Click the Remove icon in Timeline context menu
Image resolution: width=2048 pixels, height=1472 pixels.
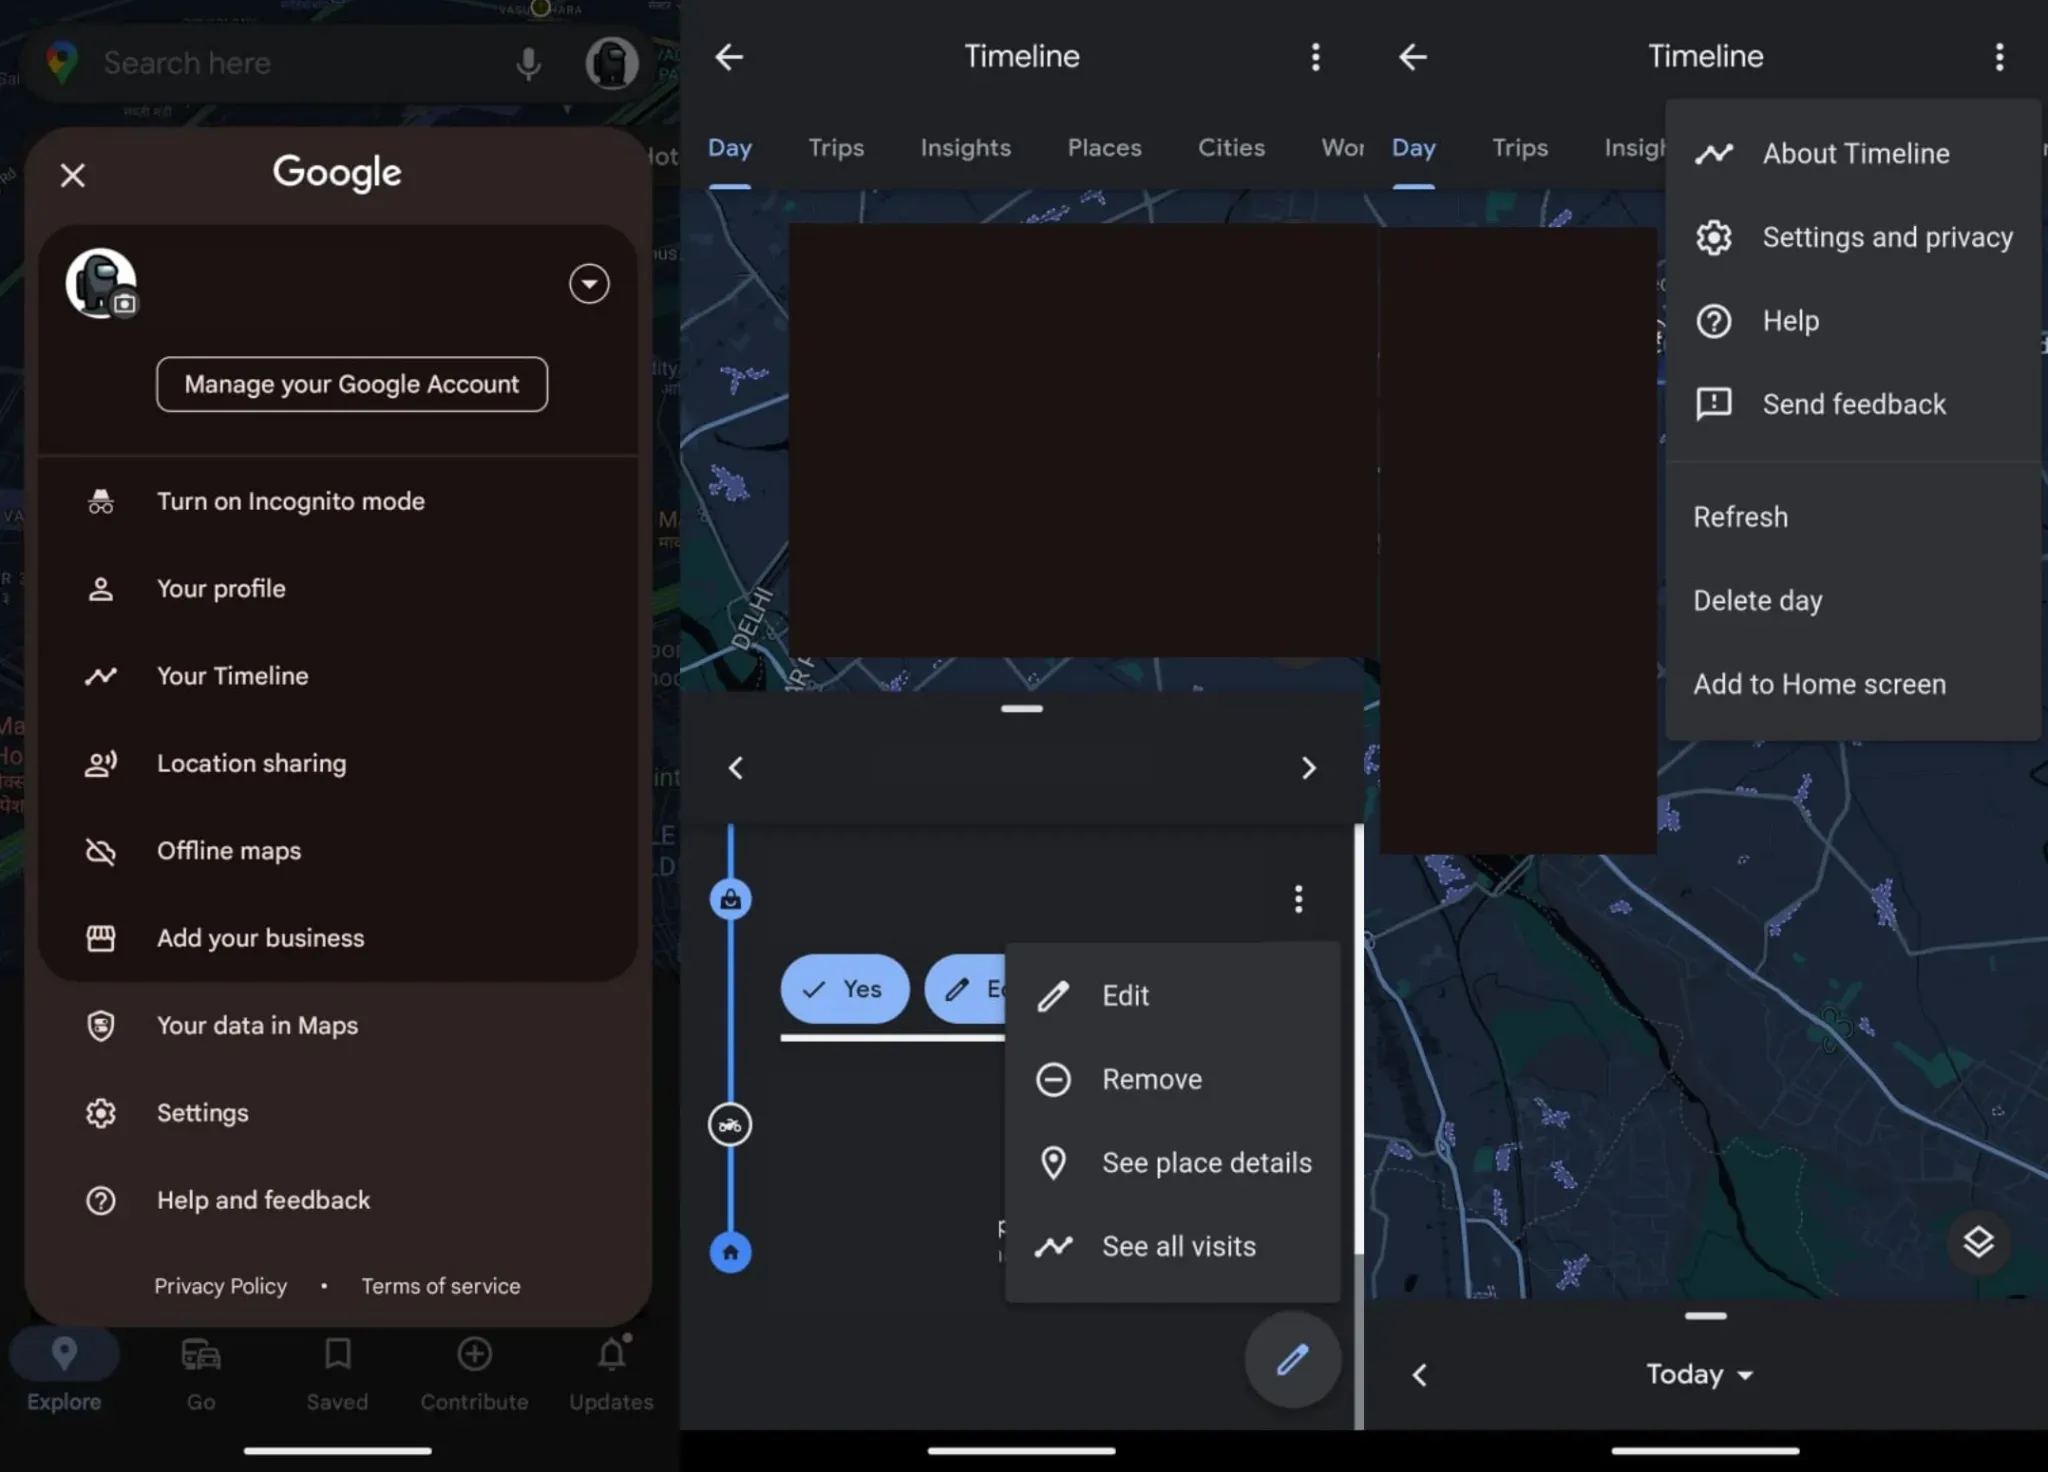click(1054, 1078)
